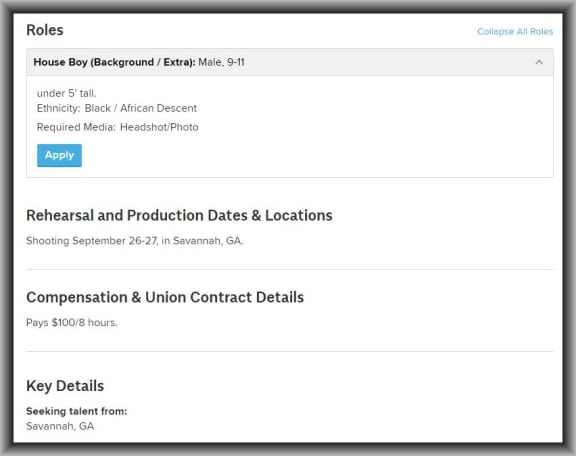Image resolution: width=576 pixels, height=456 pixels.
Task: Click the Collapse All Roles link
Action: [515, 32]
